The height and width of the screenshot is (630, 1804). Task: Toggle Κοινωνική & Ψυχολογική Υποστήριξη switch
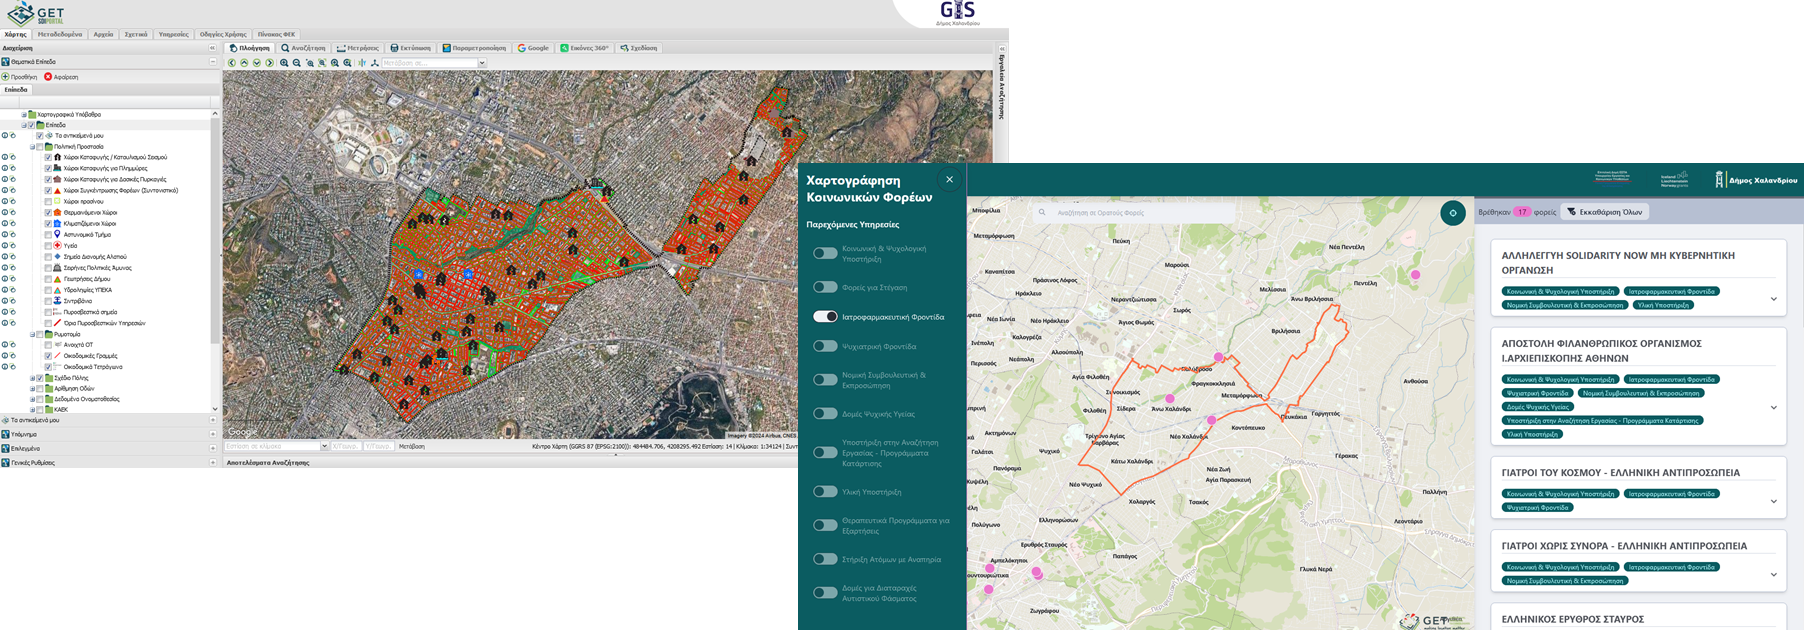[825, 253]
